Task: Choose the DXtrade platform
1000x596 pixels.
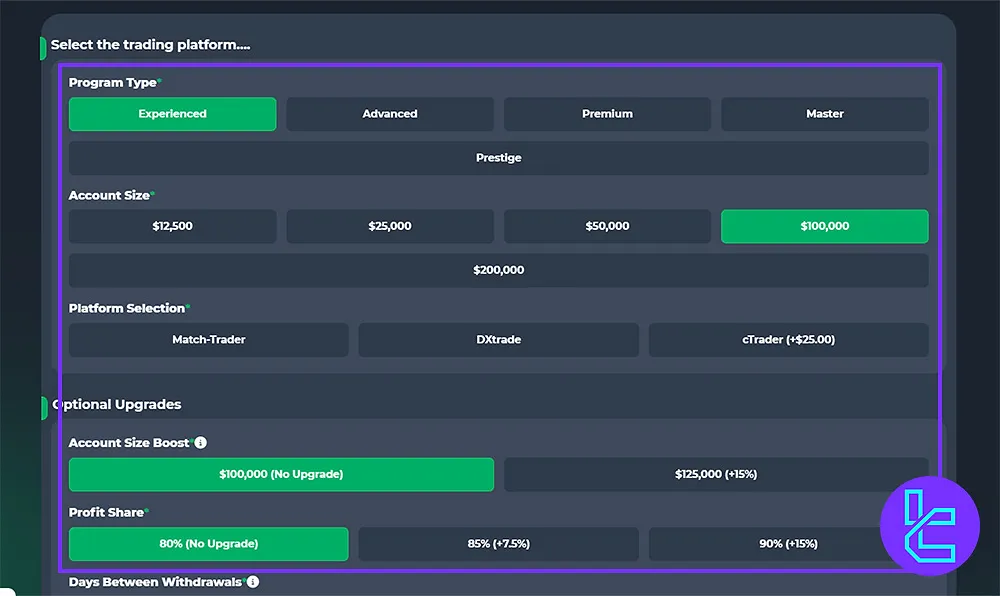Action: tap(498, 339)
